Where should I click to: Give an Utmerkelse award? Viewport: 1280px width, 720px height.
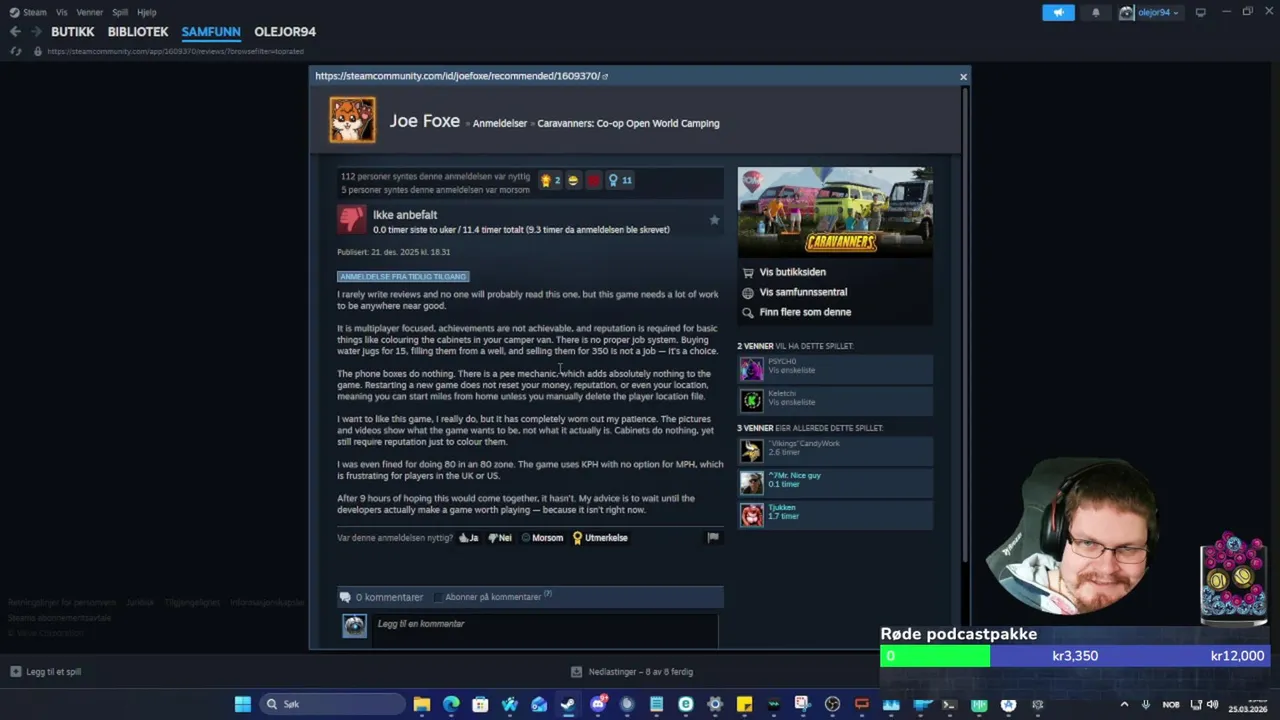click(x=600, y=538)
